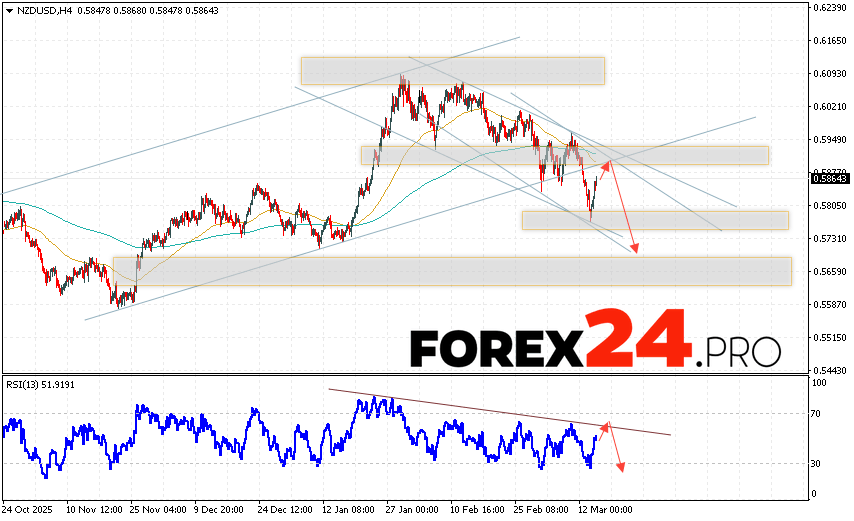Viewport: 854px width, 521px height.
Task: Click the wide support zone near 0.56590
Action: tap(450, 271)
